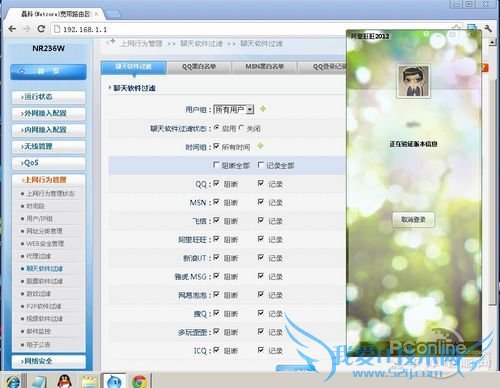
Task: Open 上网行为管理状态 in sidebar
Action: point(50,194)
